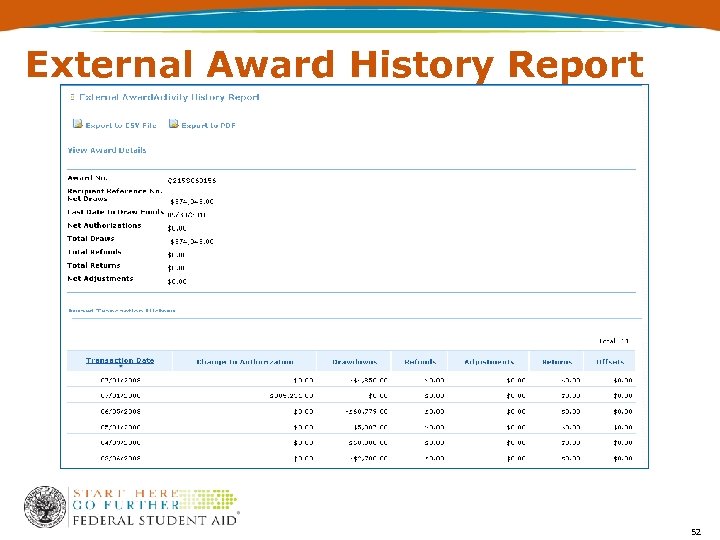
Task: Click the Total Draws label
Action: tap(90, 238)
